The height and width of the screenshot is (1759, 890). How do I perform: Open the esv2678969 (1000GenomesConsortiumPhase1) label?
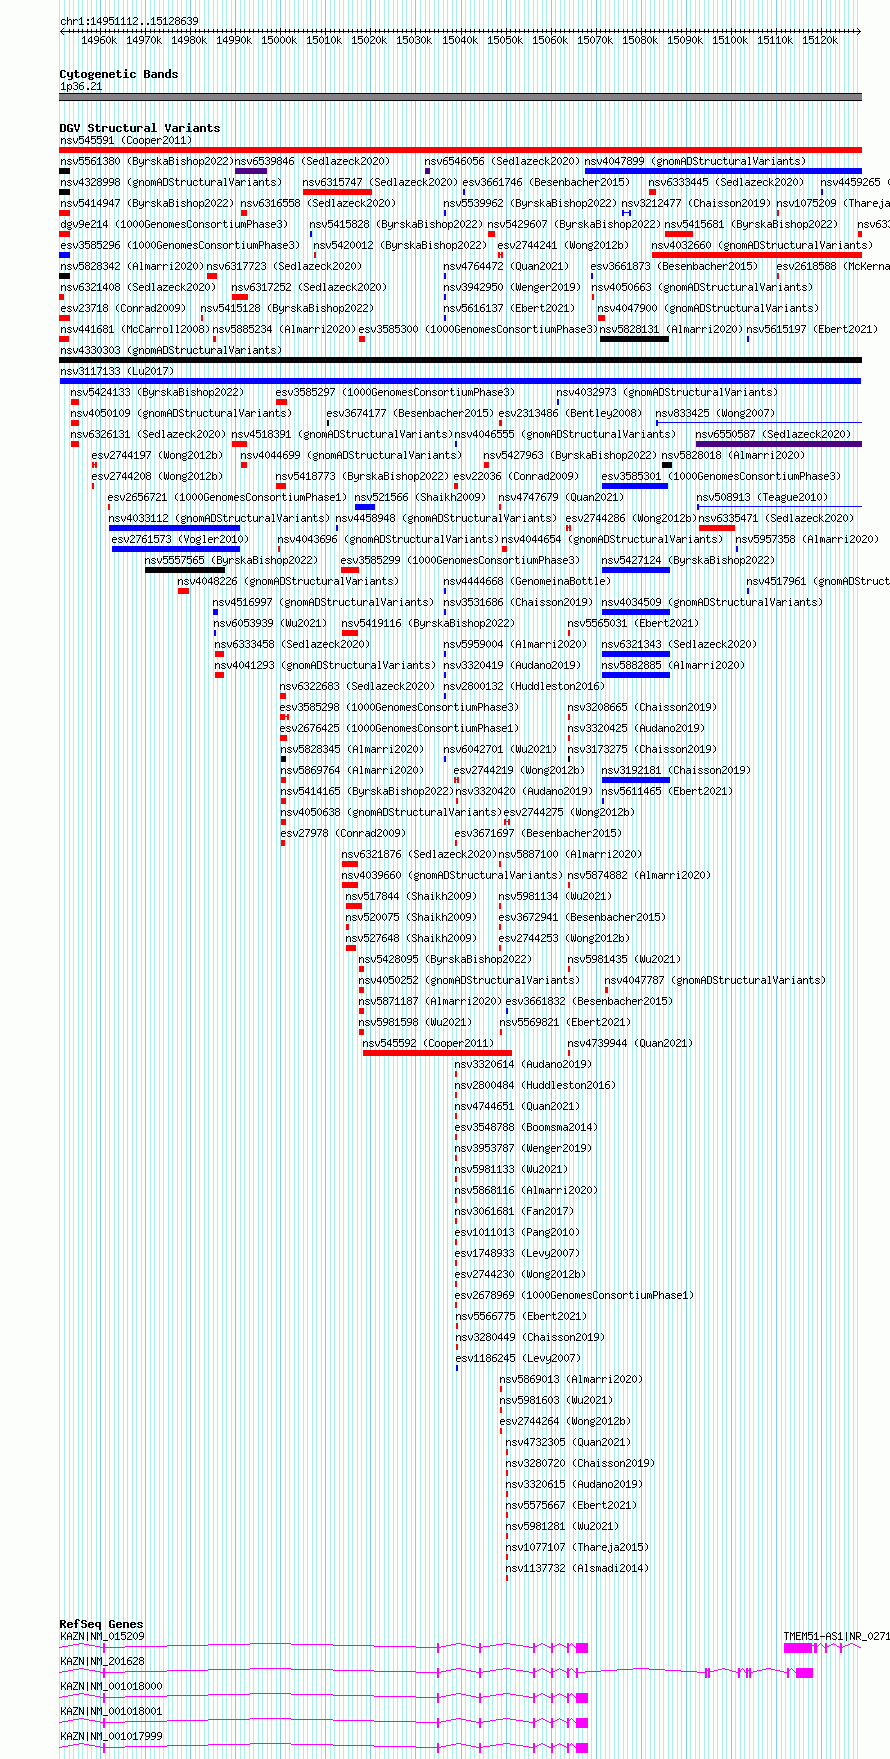574,1295
